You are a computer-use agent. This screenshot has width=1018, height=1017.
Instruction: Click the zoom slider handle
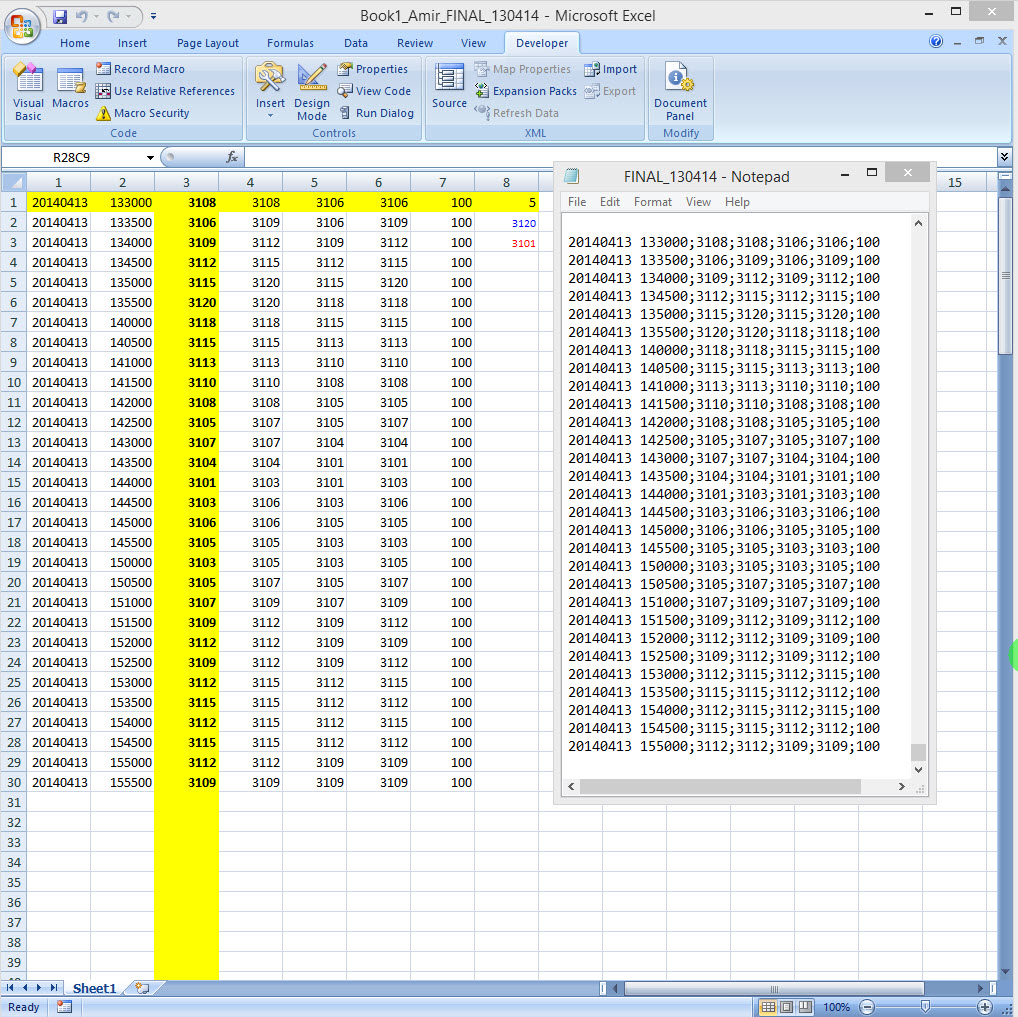pyautogui.click(x=925, y=1007)
